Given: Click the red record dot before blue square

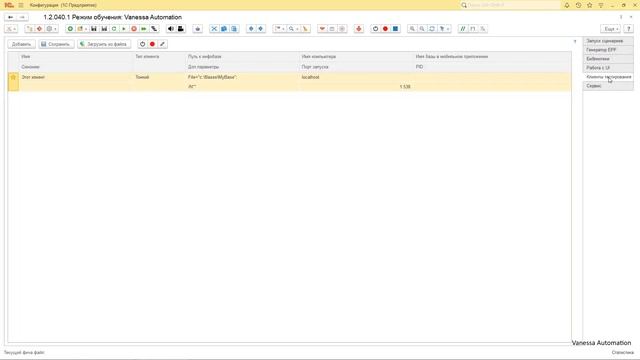Looking at the screenshot, I should point(385,29).
